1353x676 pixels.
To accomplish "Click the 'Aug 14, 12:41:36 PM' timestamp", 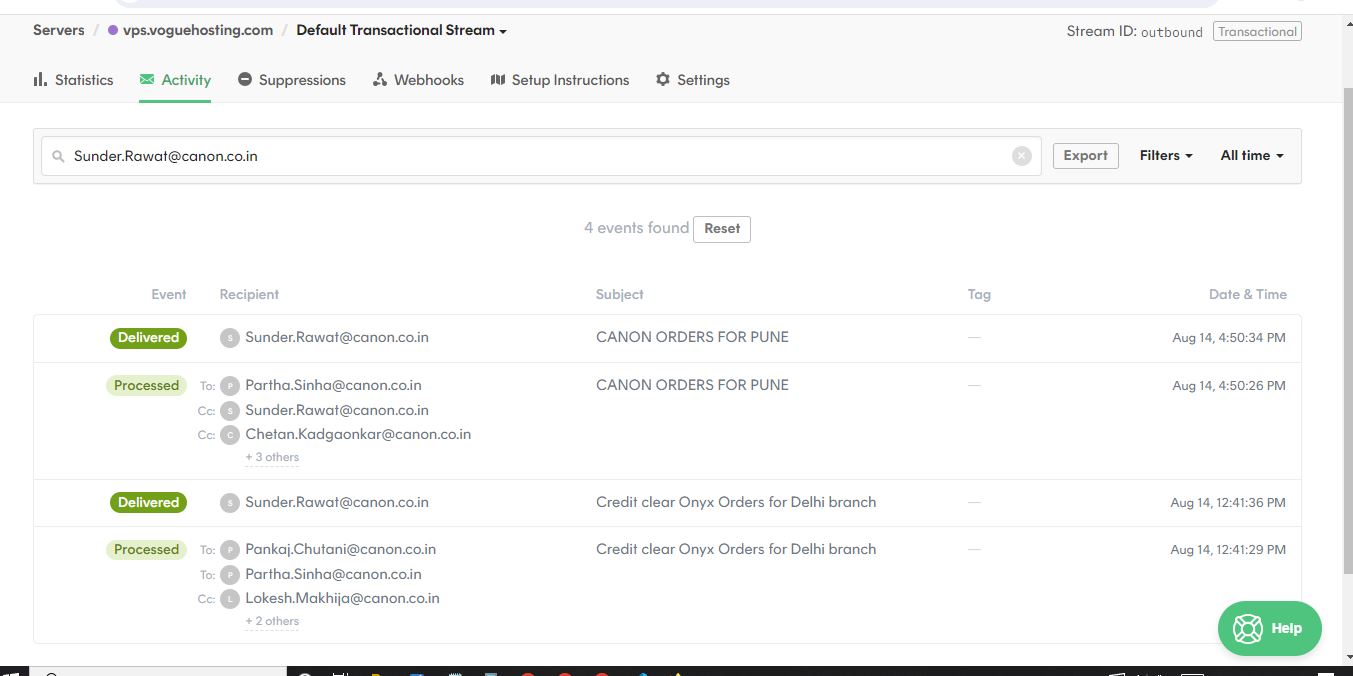I will tap(1228, 503).
